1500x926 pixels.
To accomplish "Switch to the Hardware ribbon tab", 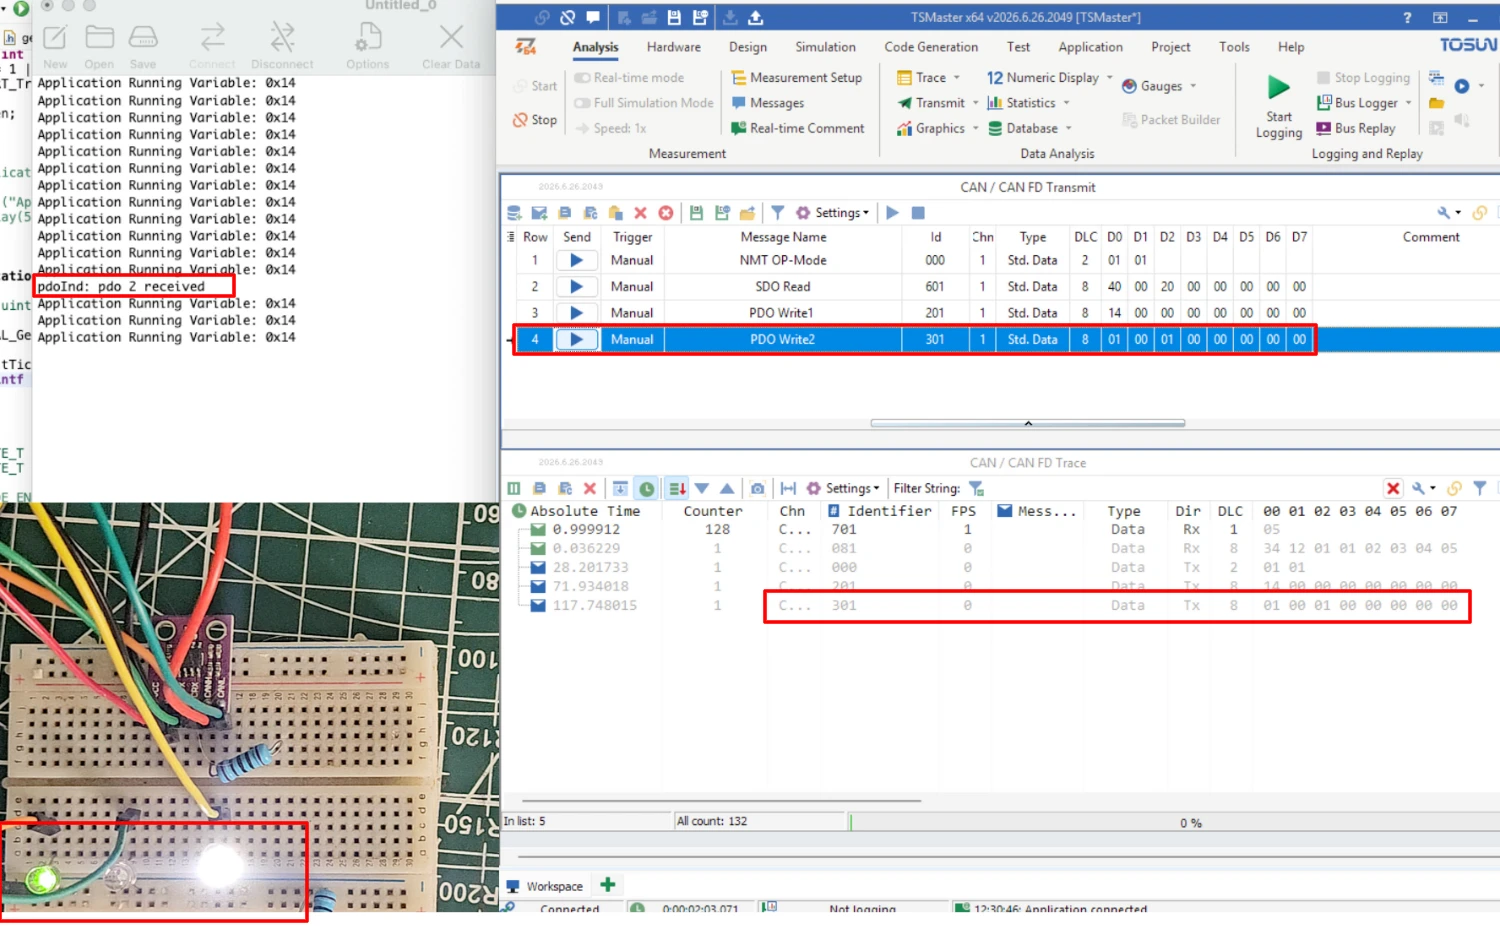I will tap(673, 47).
